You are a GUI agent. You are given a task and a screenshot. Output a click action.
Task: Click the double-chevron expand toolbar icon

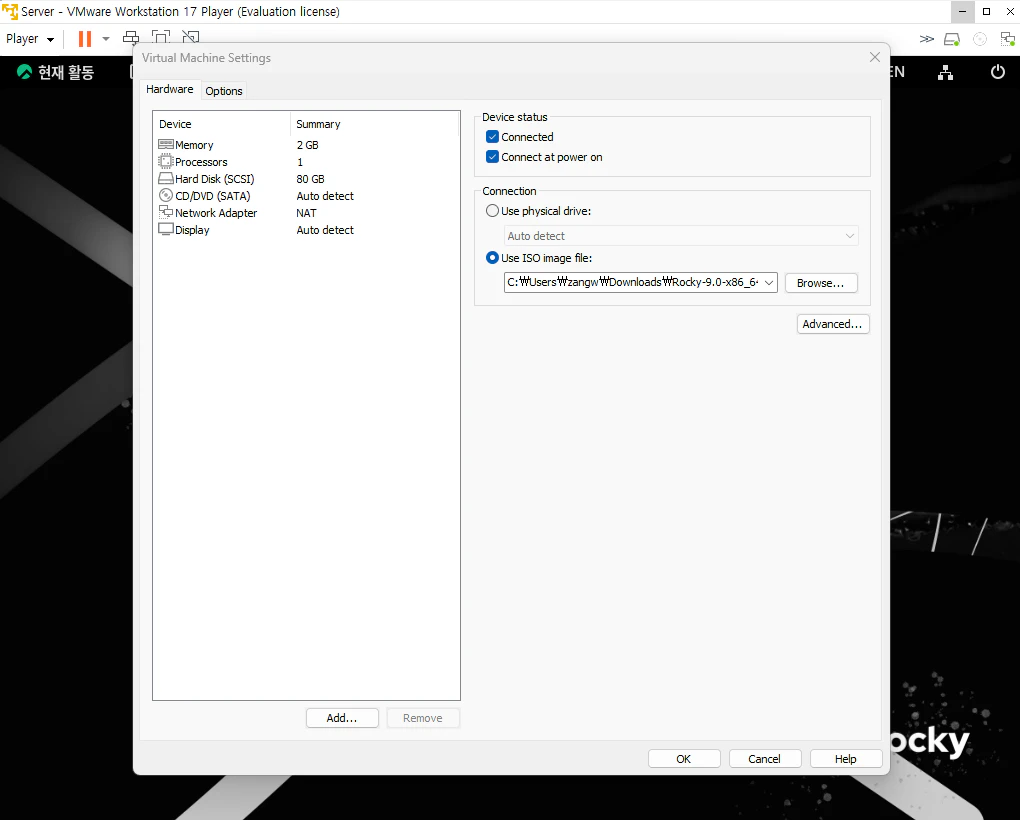point(926,39)
